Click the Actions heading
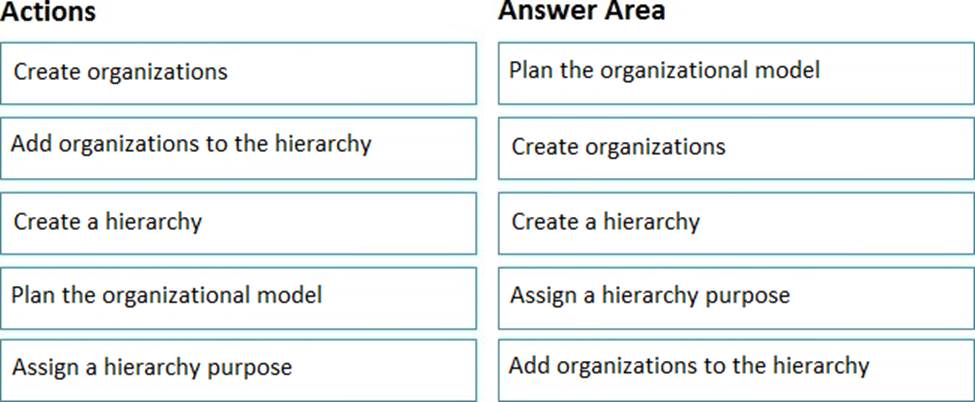 49,12
